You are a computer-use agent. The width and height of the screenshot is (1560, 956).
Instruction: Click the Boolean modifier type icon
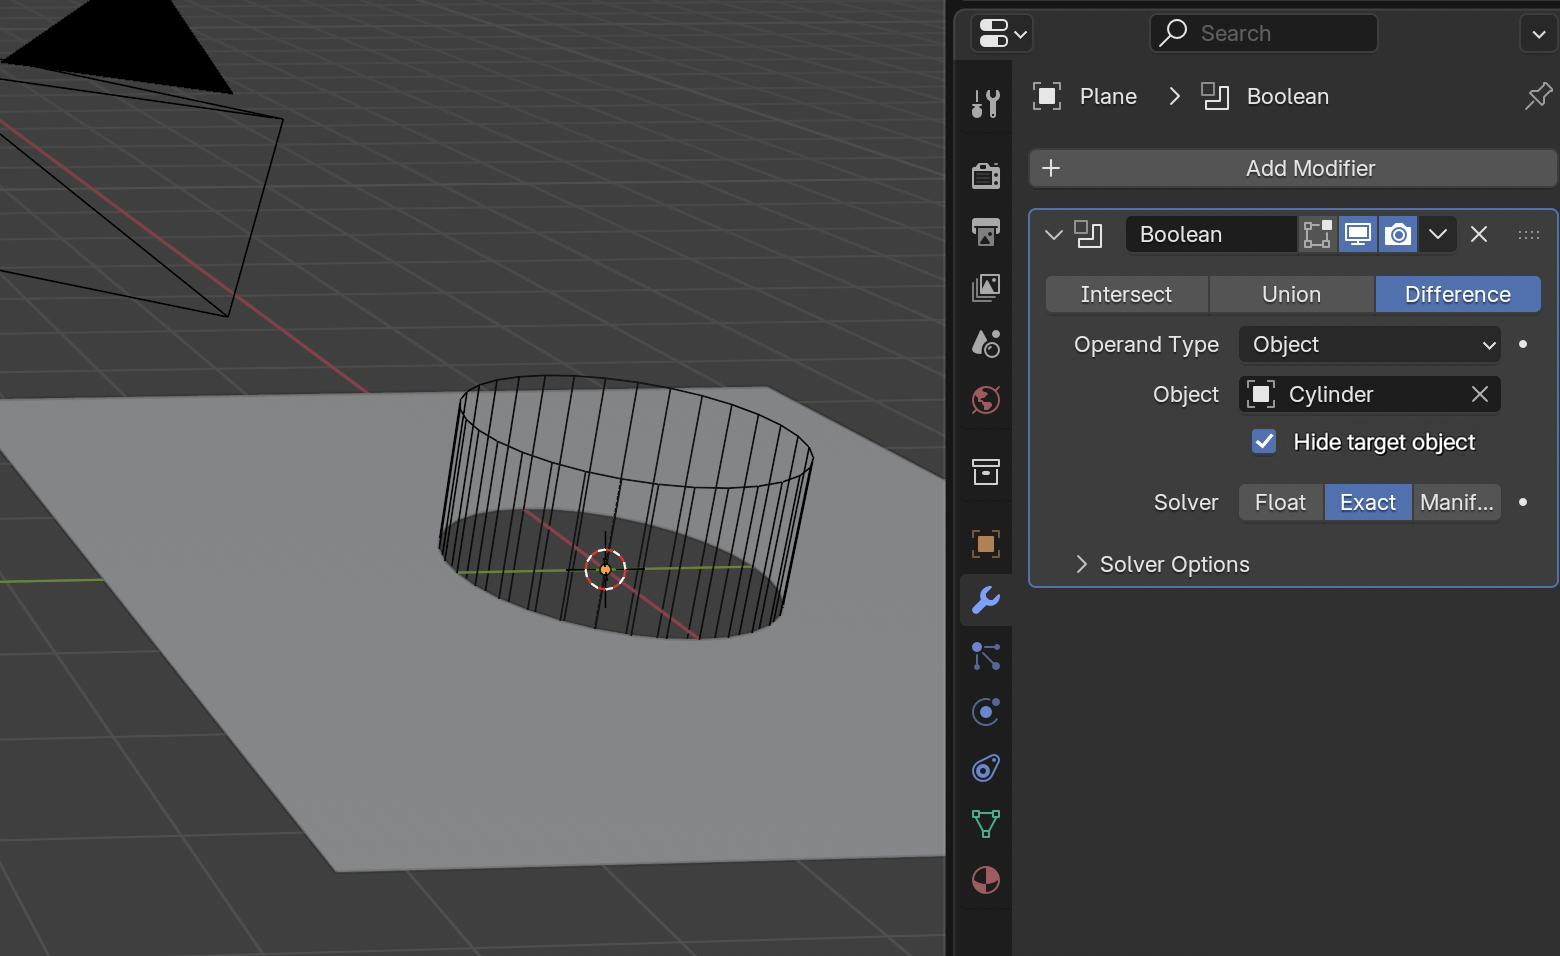point(1088,234)
